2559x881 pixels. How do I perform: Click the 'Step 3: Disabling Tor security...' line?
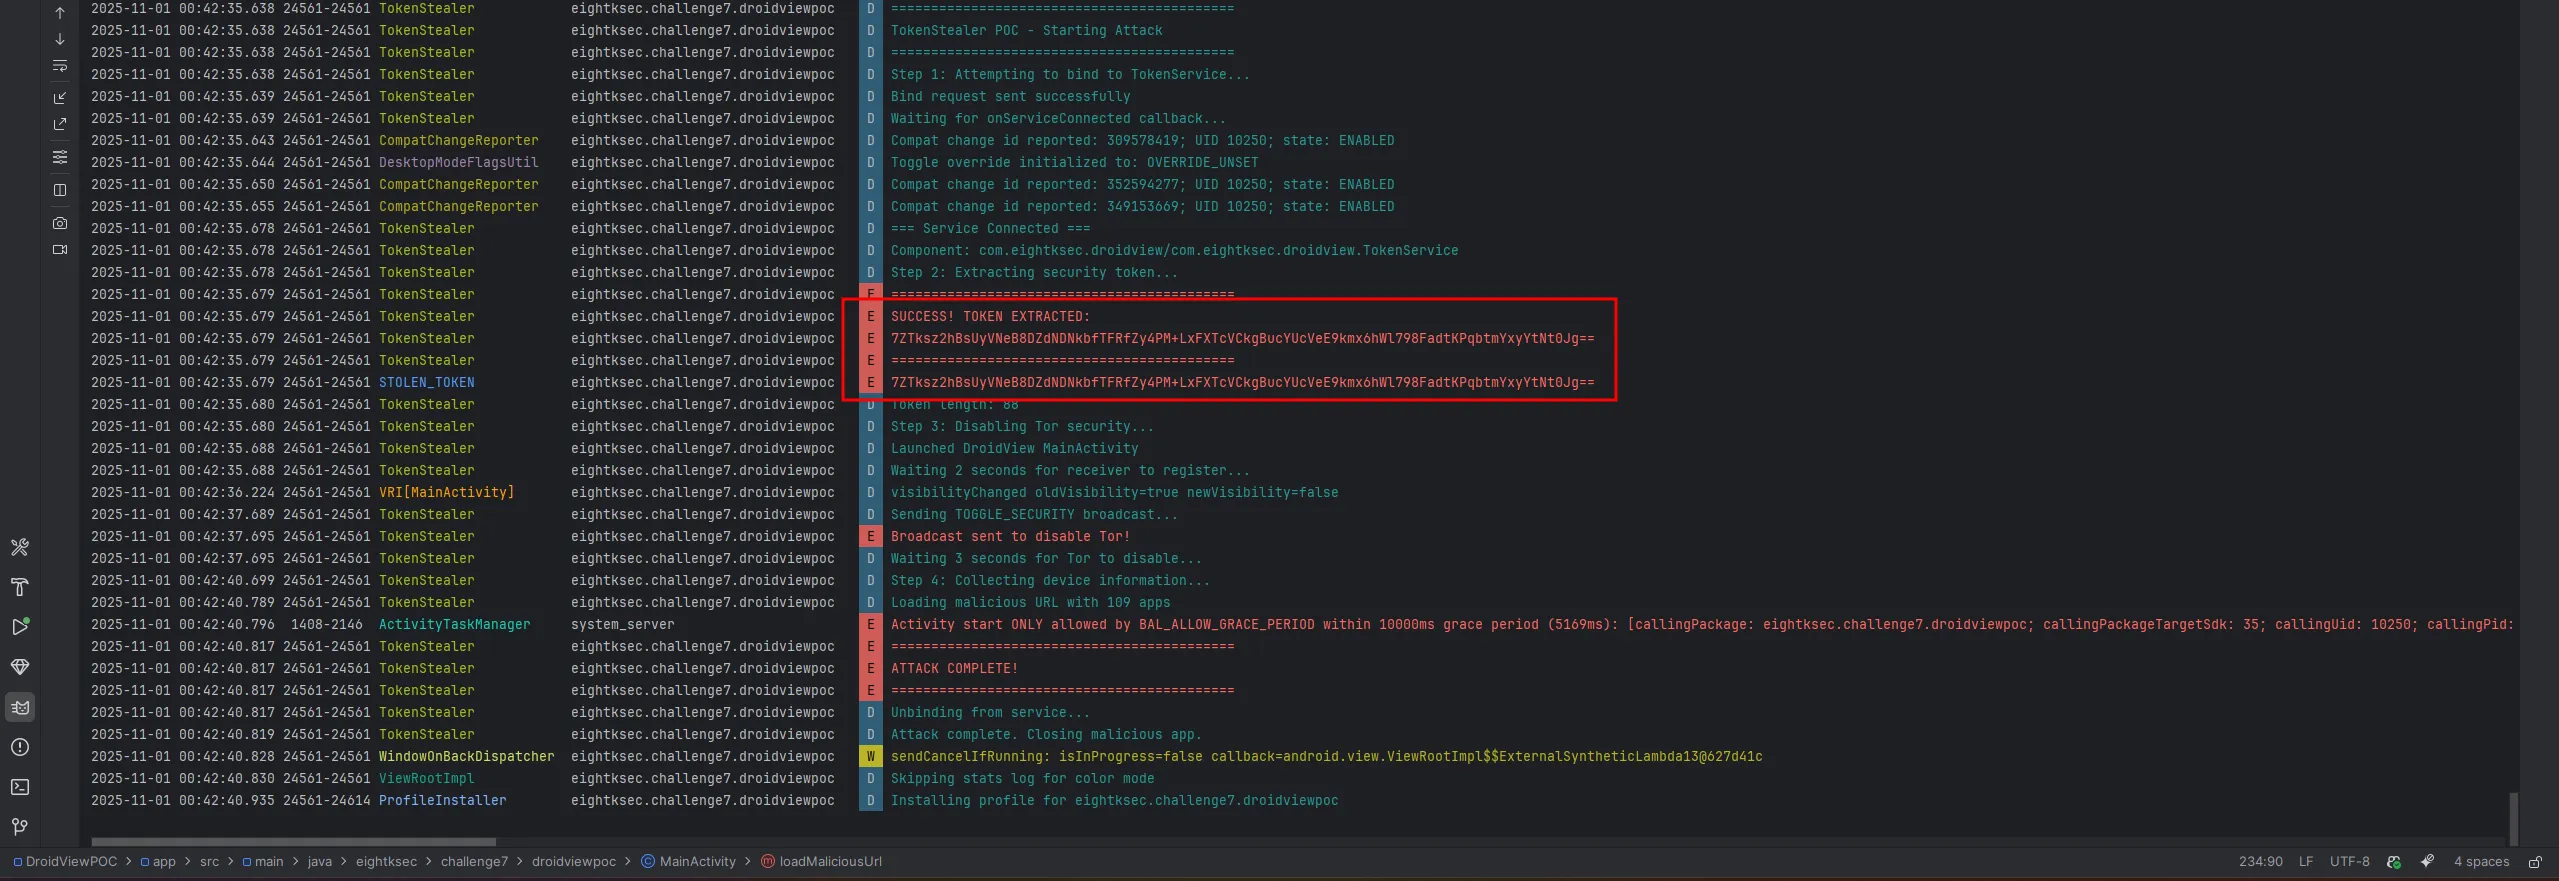(x=1022, y=427)
